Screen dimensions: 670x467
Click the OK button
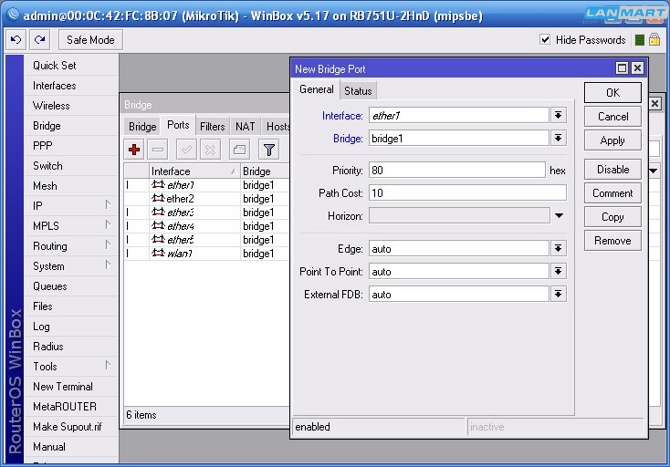613,93
